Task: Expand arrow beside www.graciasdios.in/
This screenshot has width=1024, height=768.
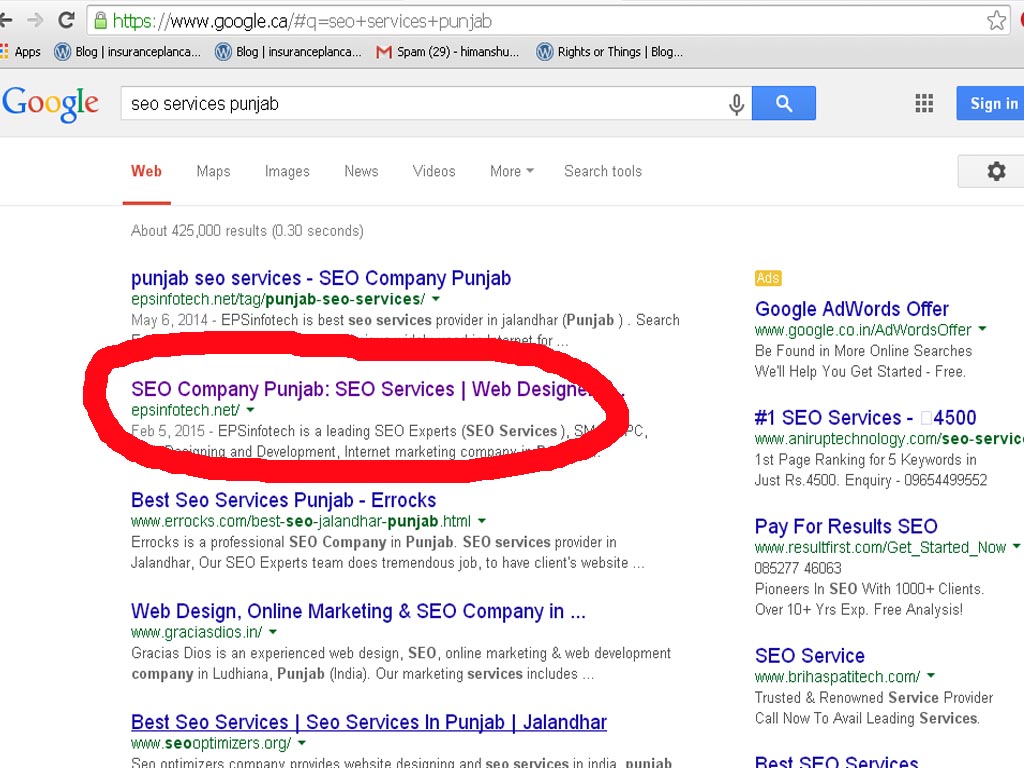Action: pyautogui.click(x=273, y=632)
